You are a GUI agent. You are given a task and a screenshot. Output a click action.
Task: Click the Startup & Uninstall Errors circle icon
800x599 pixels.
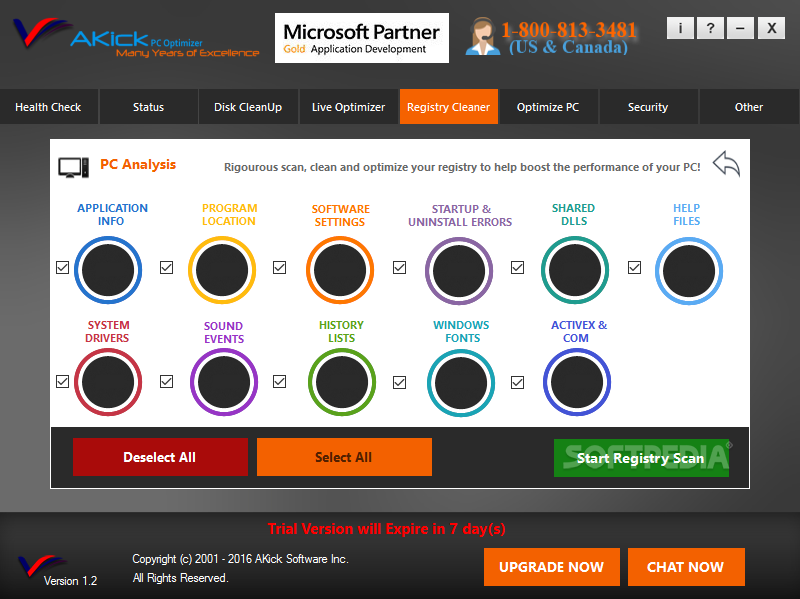point(459,271)
